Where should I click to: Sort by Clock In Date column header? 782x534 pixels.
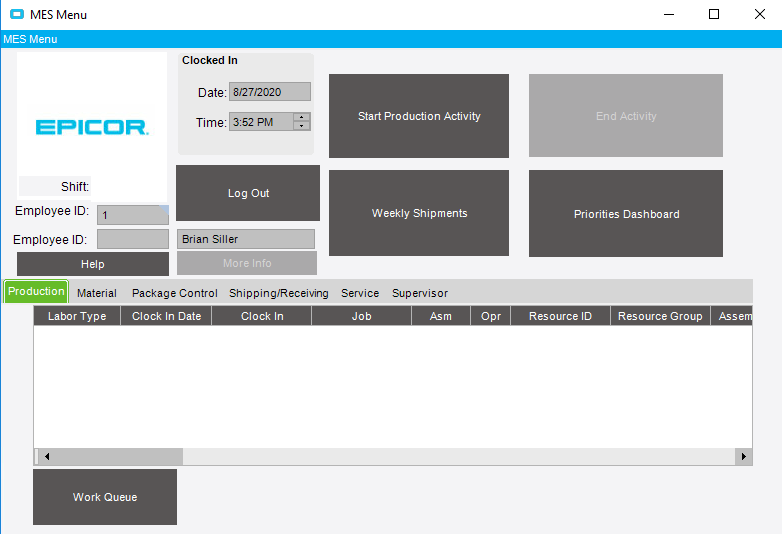[166, 316]
